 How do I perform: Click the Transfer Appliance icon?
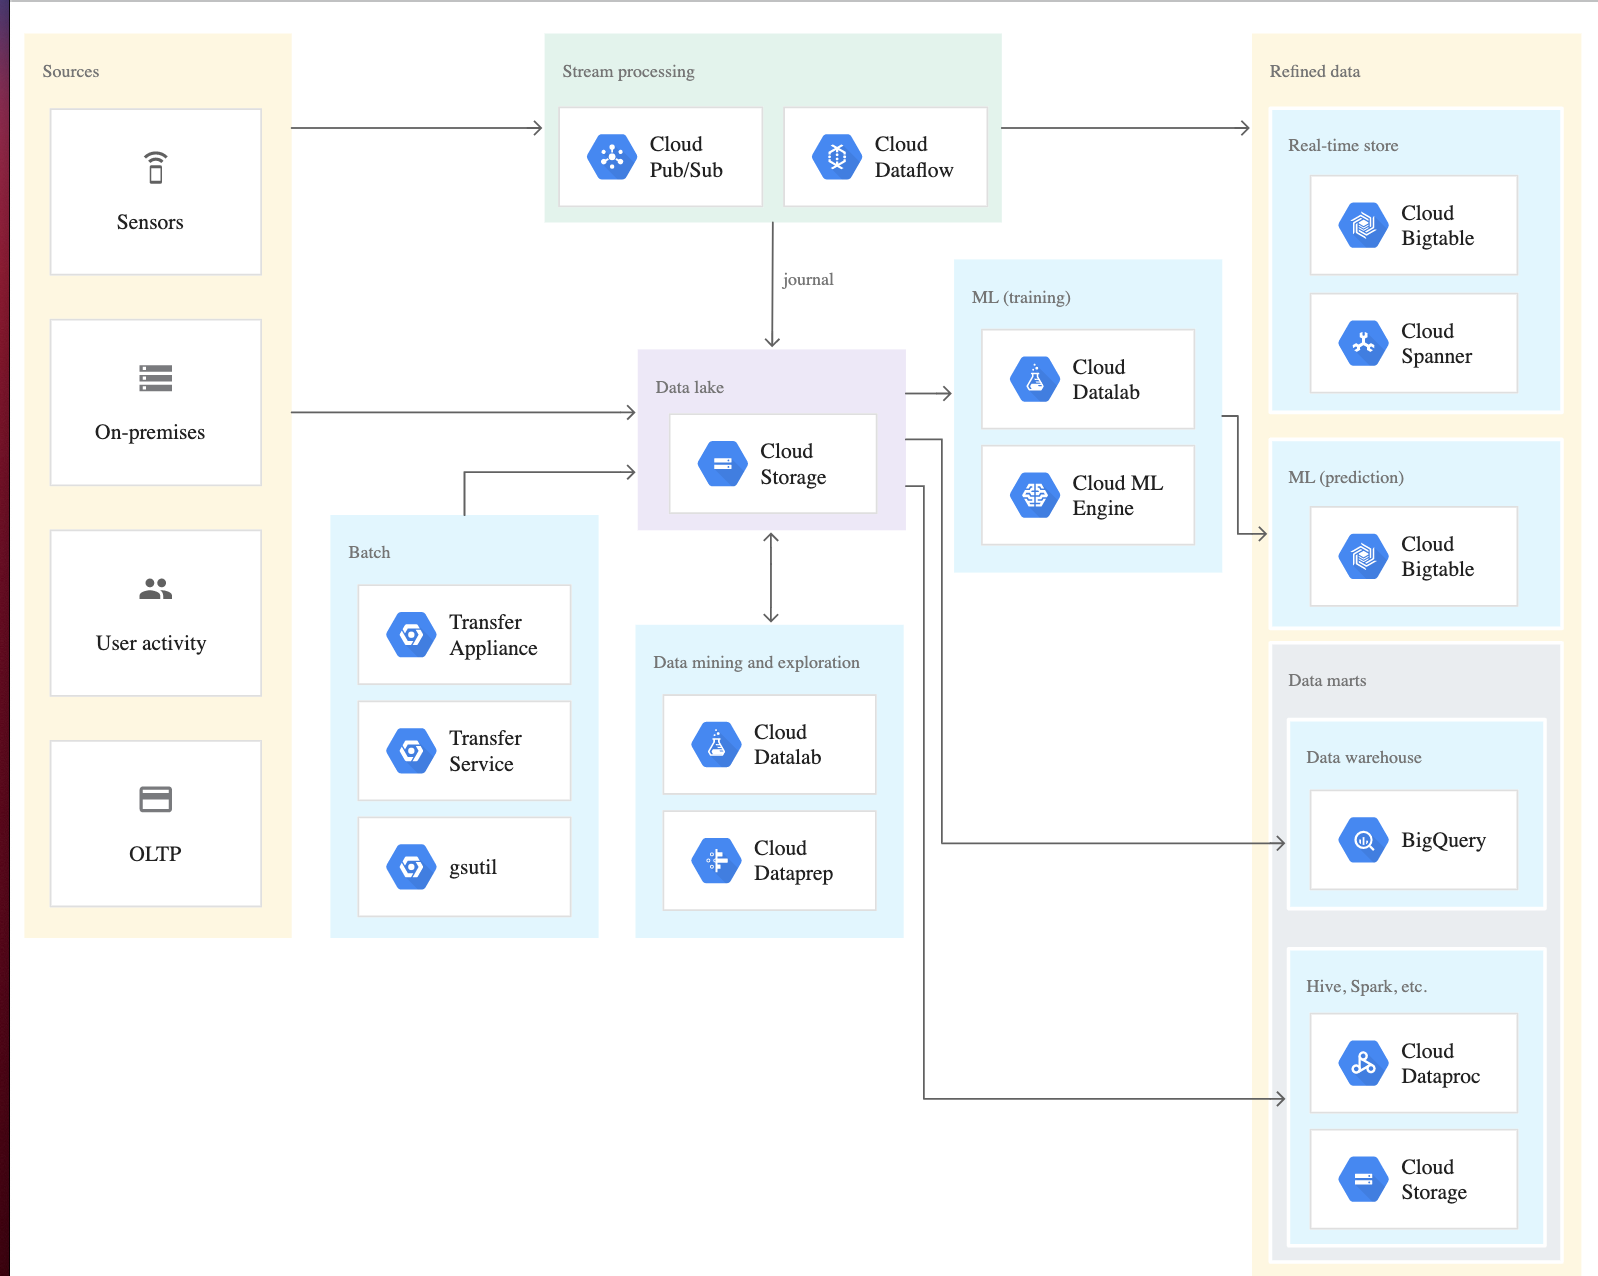[411, 635]
